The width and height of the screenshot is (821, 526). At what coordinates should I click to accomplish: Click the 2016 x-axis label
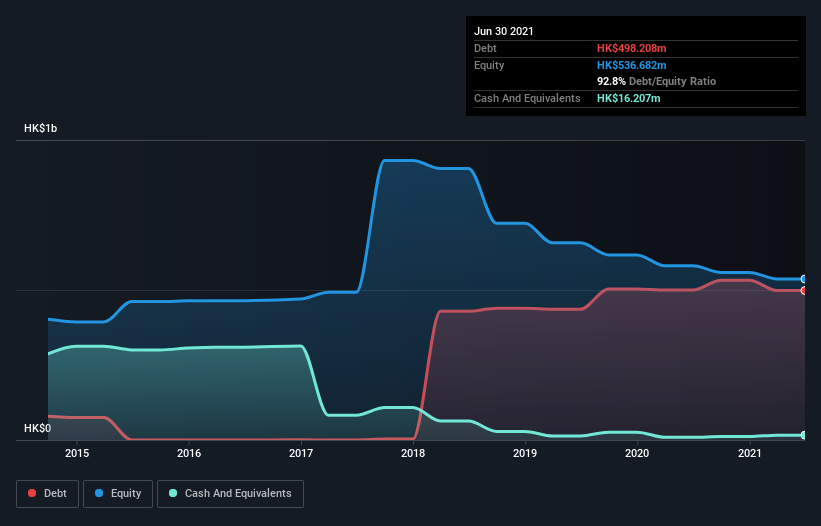tap(189, 453)
